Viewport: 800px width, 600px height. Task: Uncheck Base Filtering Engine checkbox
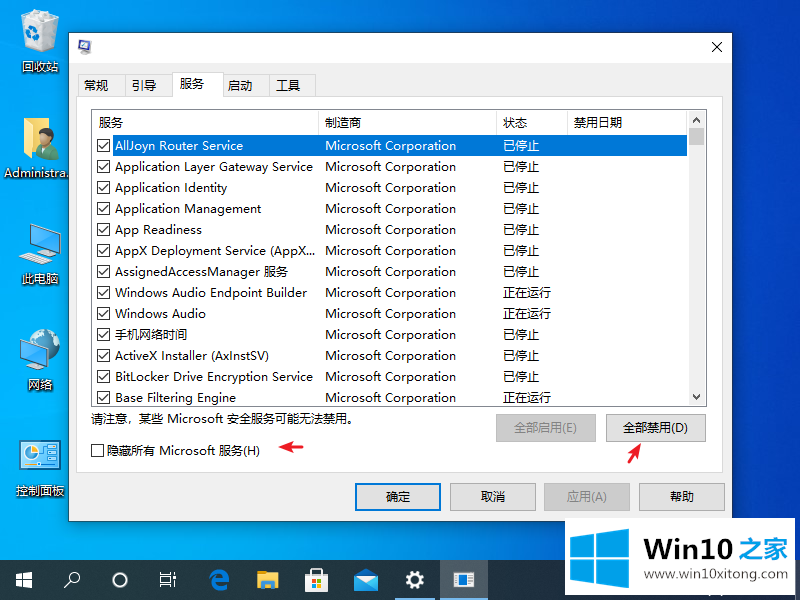coord(104,397)
